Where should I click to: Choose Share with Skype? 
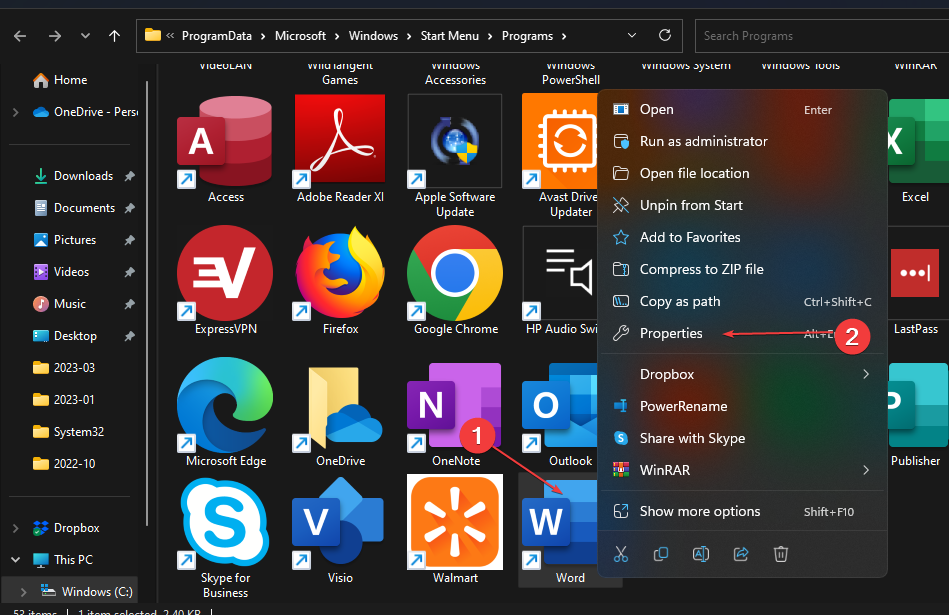[743, 439]
